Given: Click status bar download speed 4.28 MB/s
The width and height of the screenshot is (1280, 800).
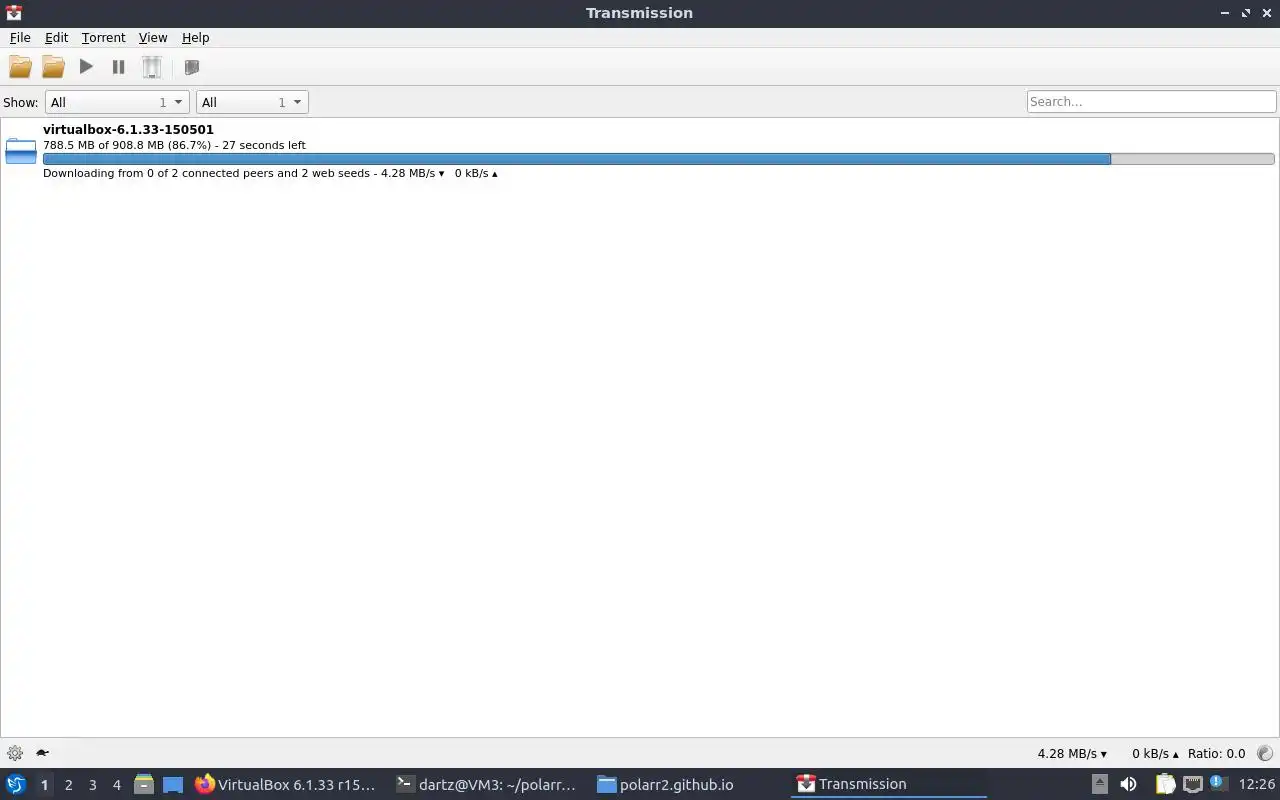Looking at the screenshot, I should click(1072, 753).
